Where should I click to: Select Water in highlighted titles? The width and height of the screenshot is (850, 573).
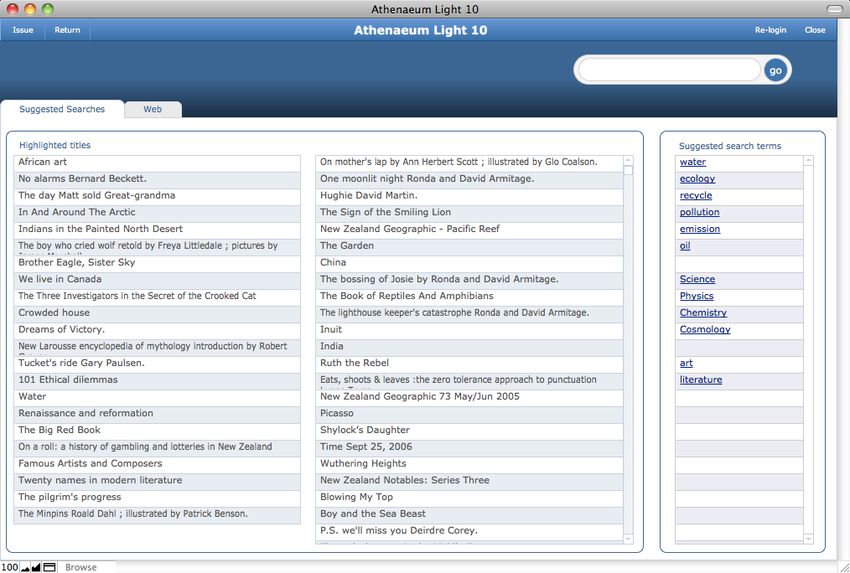[x=157, y=397]
